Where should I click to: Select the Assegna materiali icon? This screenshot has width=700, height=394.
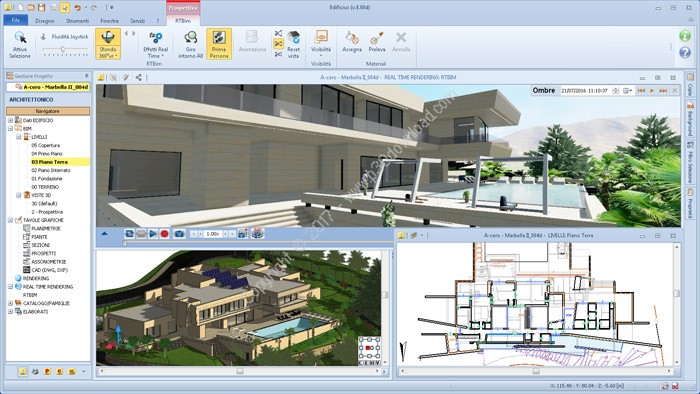352,38
